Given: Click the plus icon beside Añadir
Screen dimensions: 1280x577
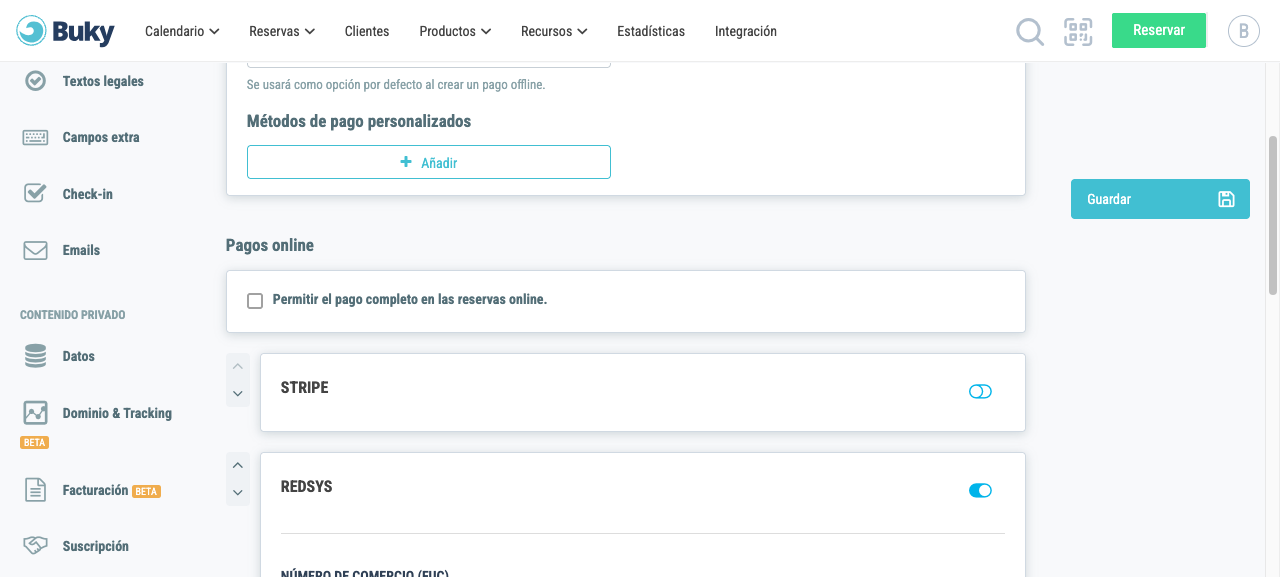Looking at the screenshot, I should [406, 162].
